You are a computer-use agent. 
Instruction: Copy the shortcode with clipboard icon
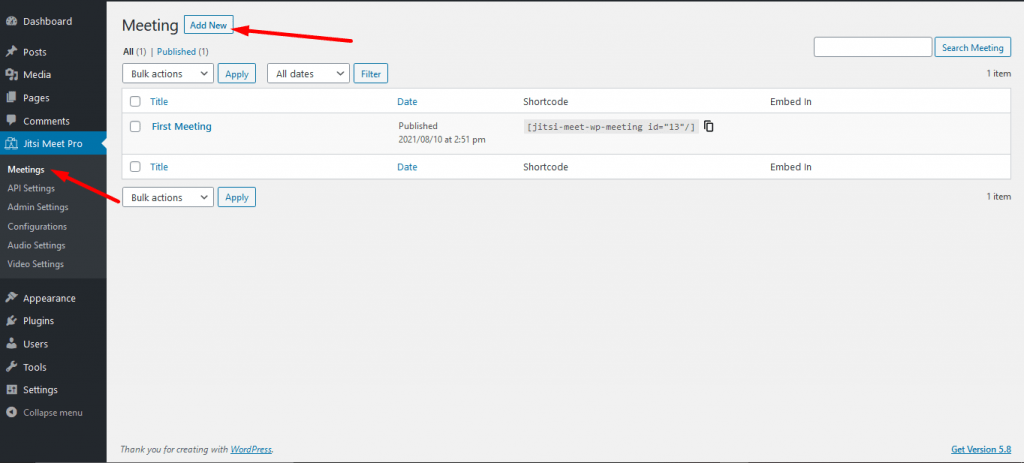pyautogui.click(x=709, y=127)
